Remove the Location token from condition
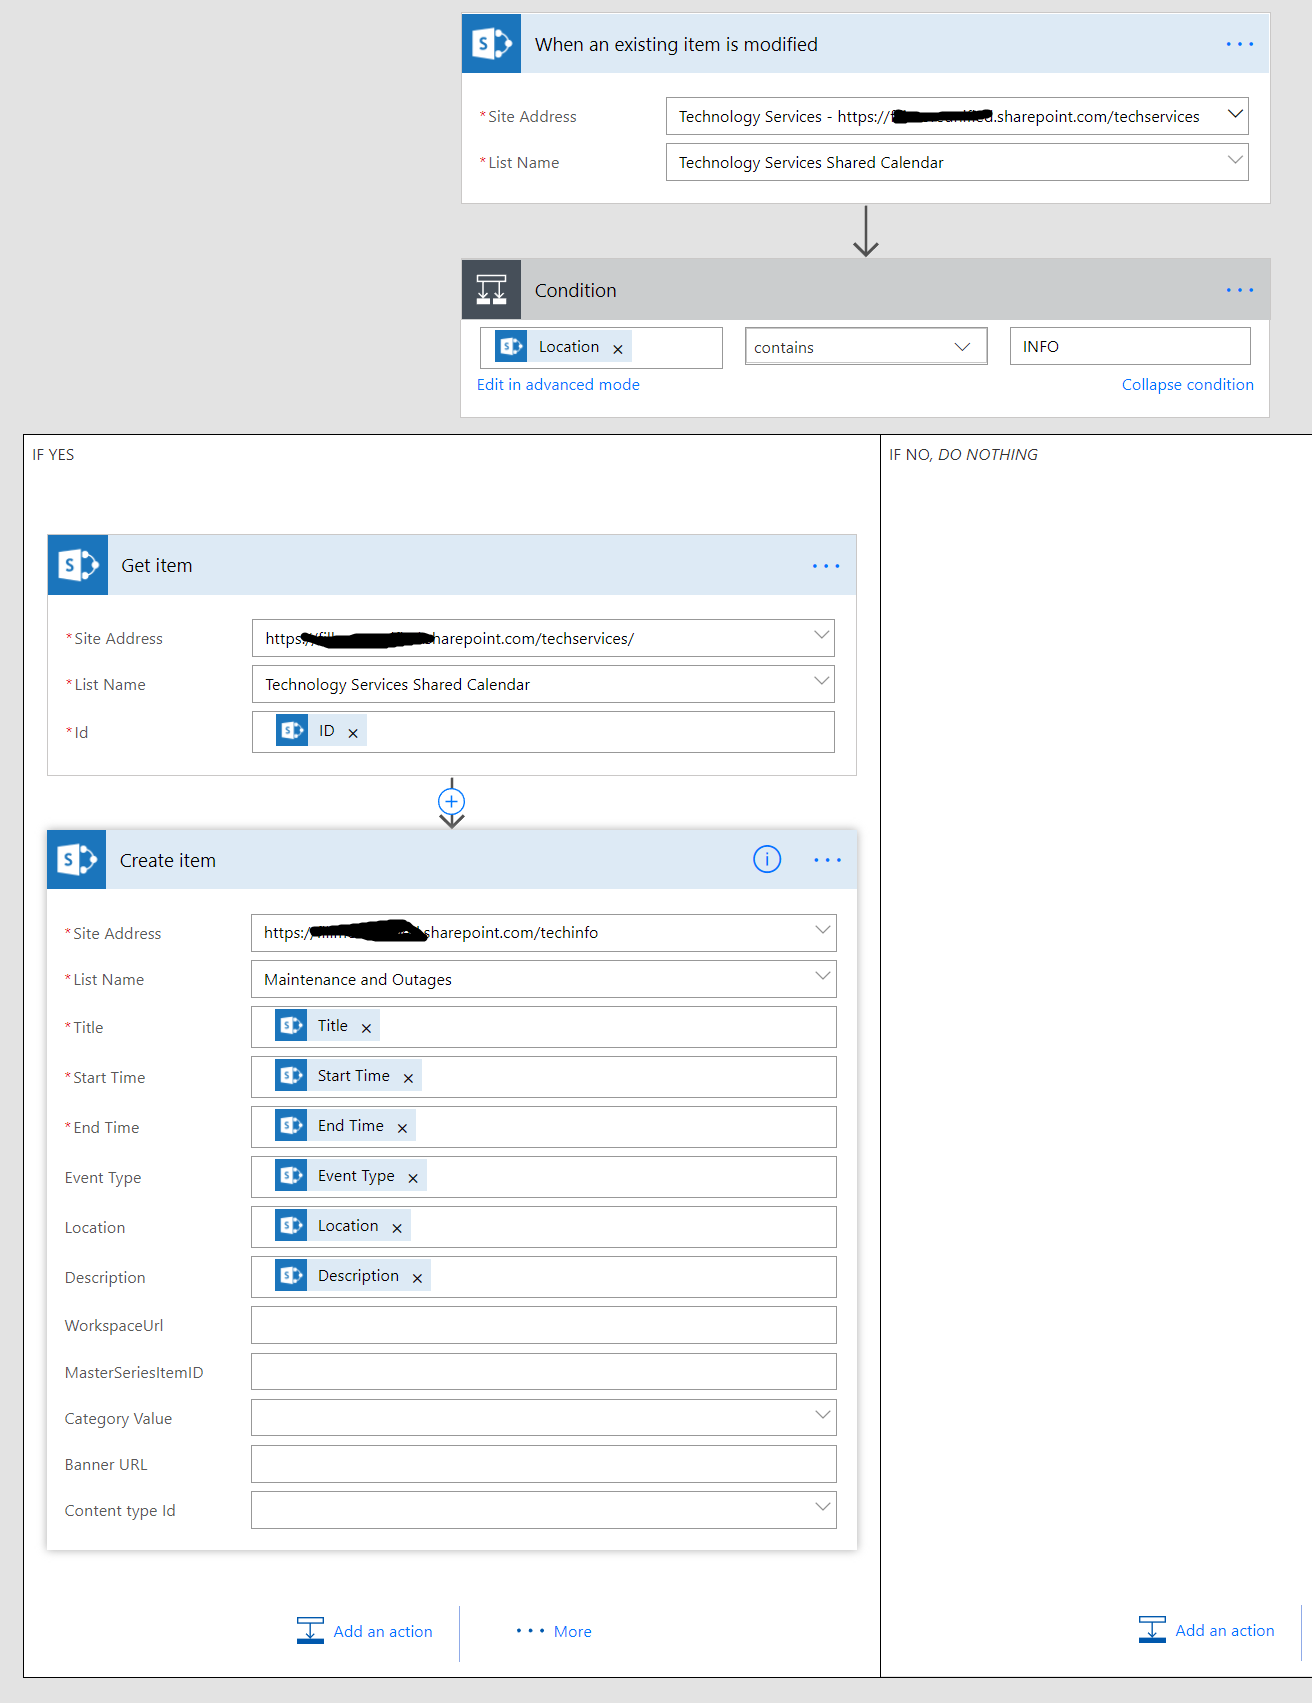Viewport: 1312px width, 1703px height. 618,349
